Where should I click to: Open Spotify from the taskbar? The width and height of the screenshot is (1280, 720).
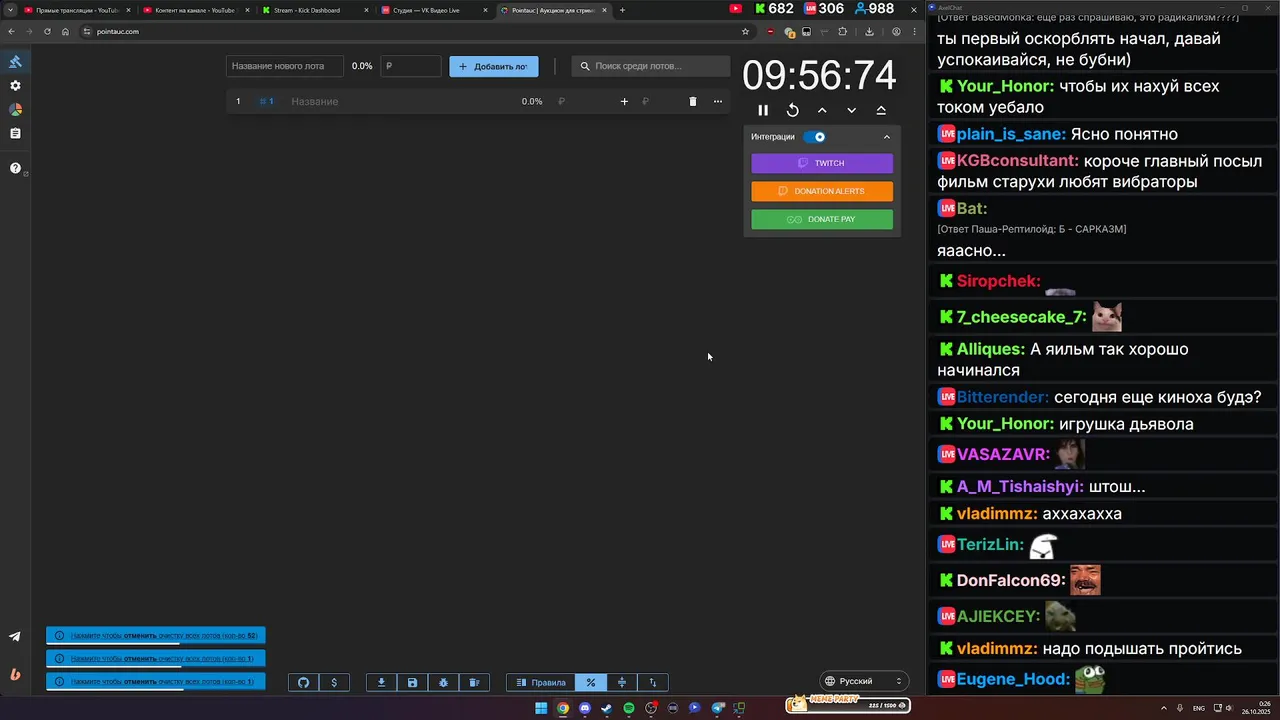[x=629, y=708]
